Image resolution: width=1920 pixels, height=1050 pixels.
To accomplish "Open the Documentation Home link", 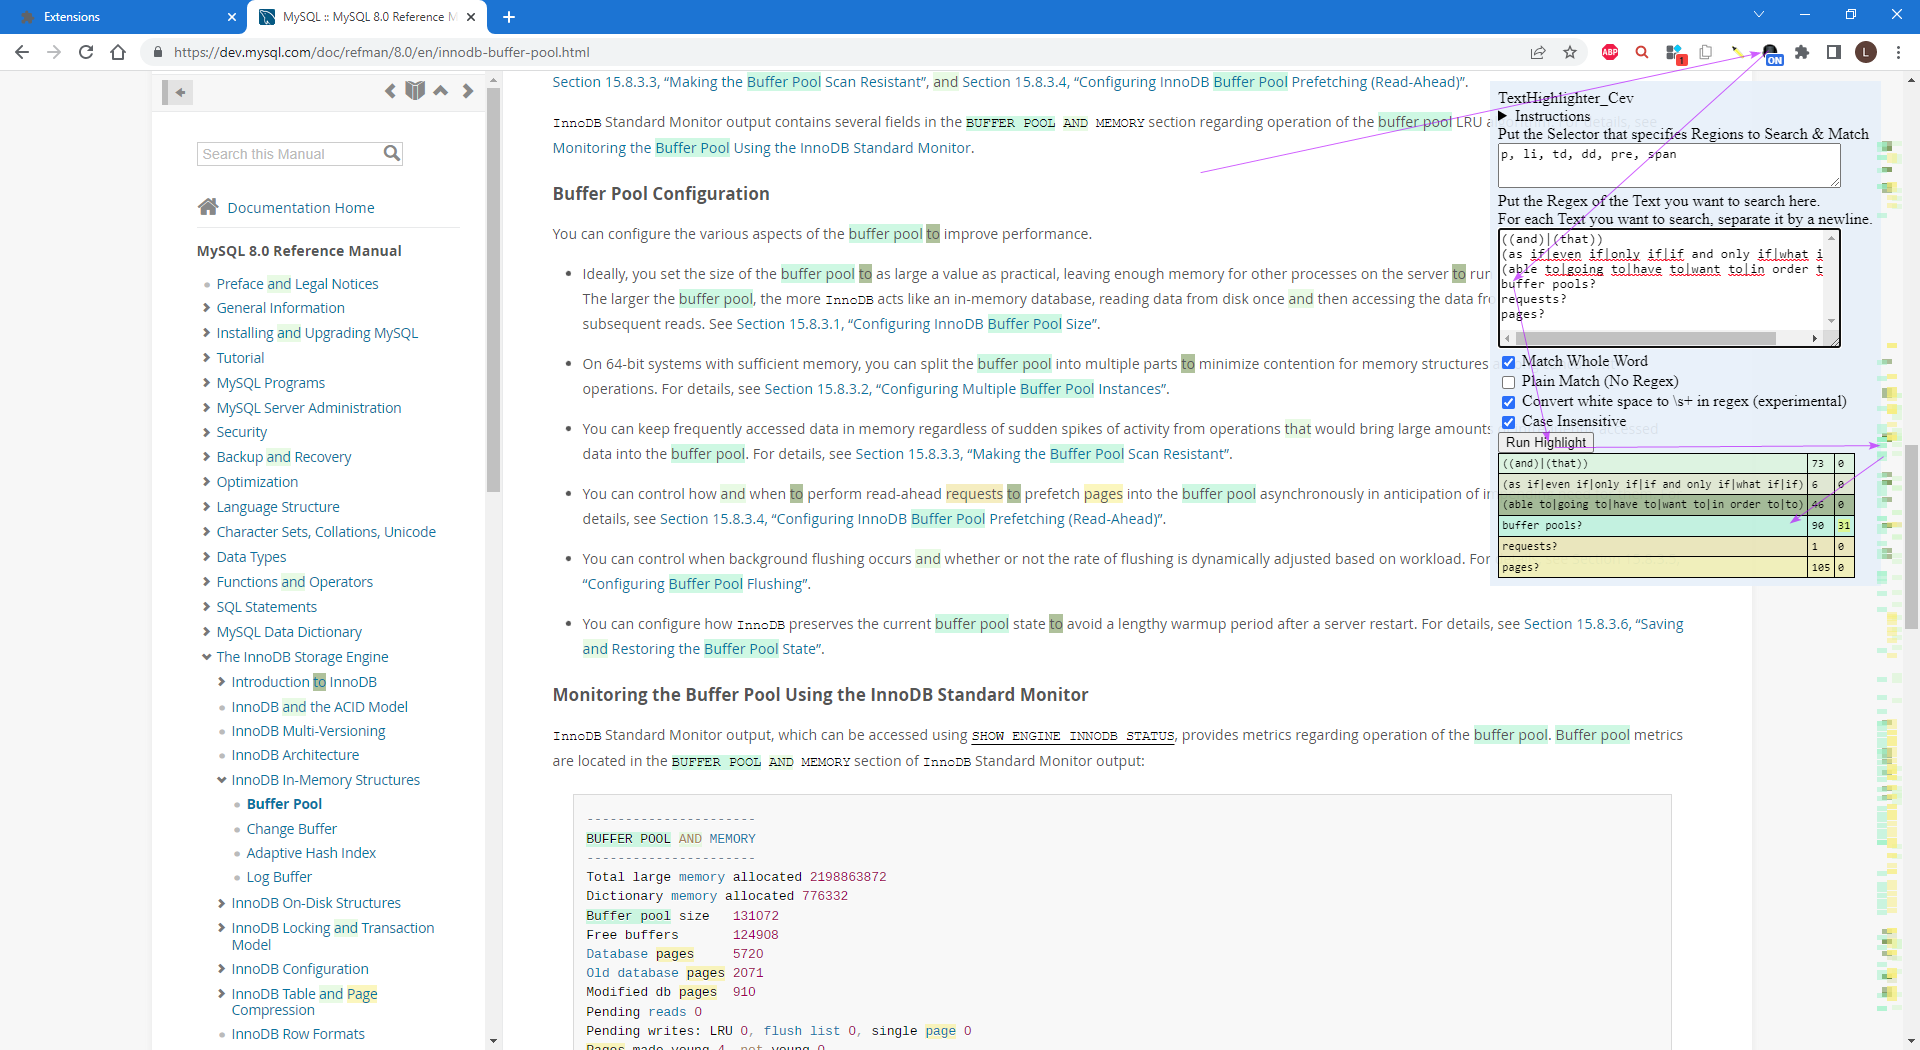I will tap(301, 207).
